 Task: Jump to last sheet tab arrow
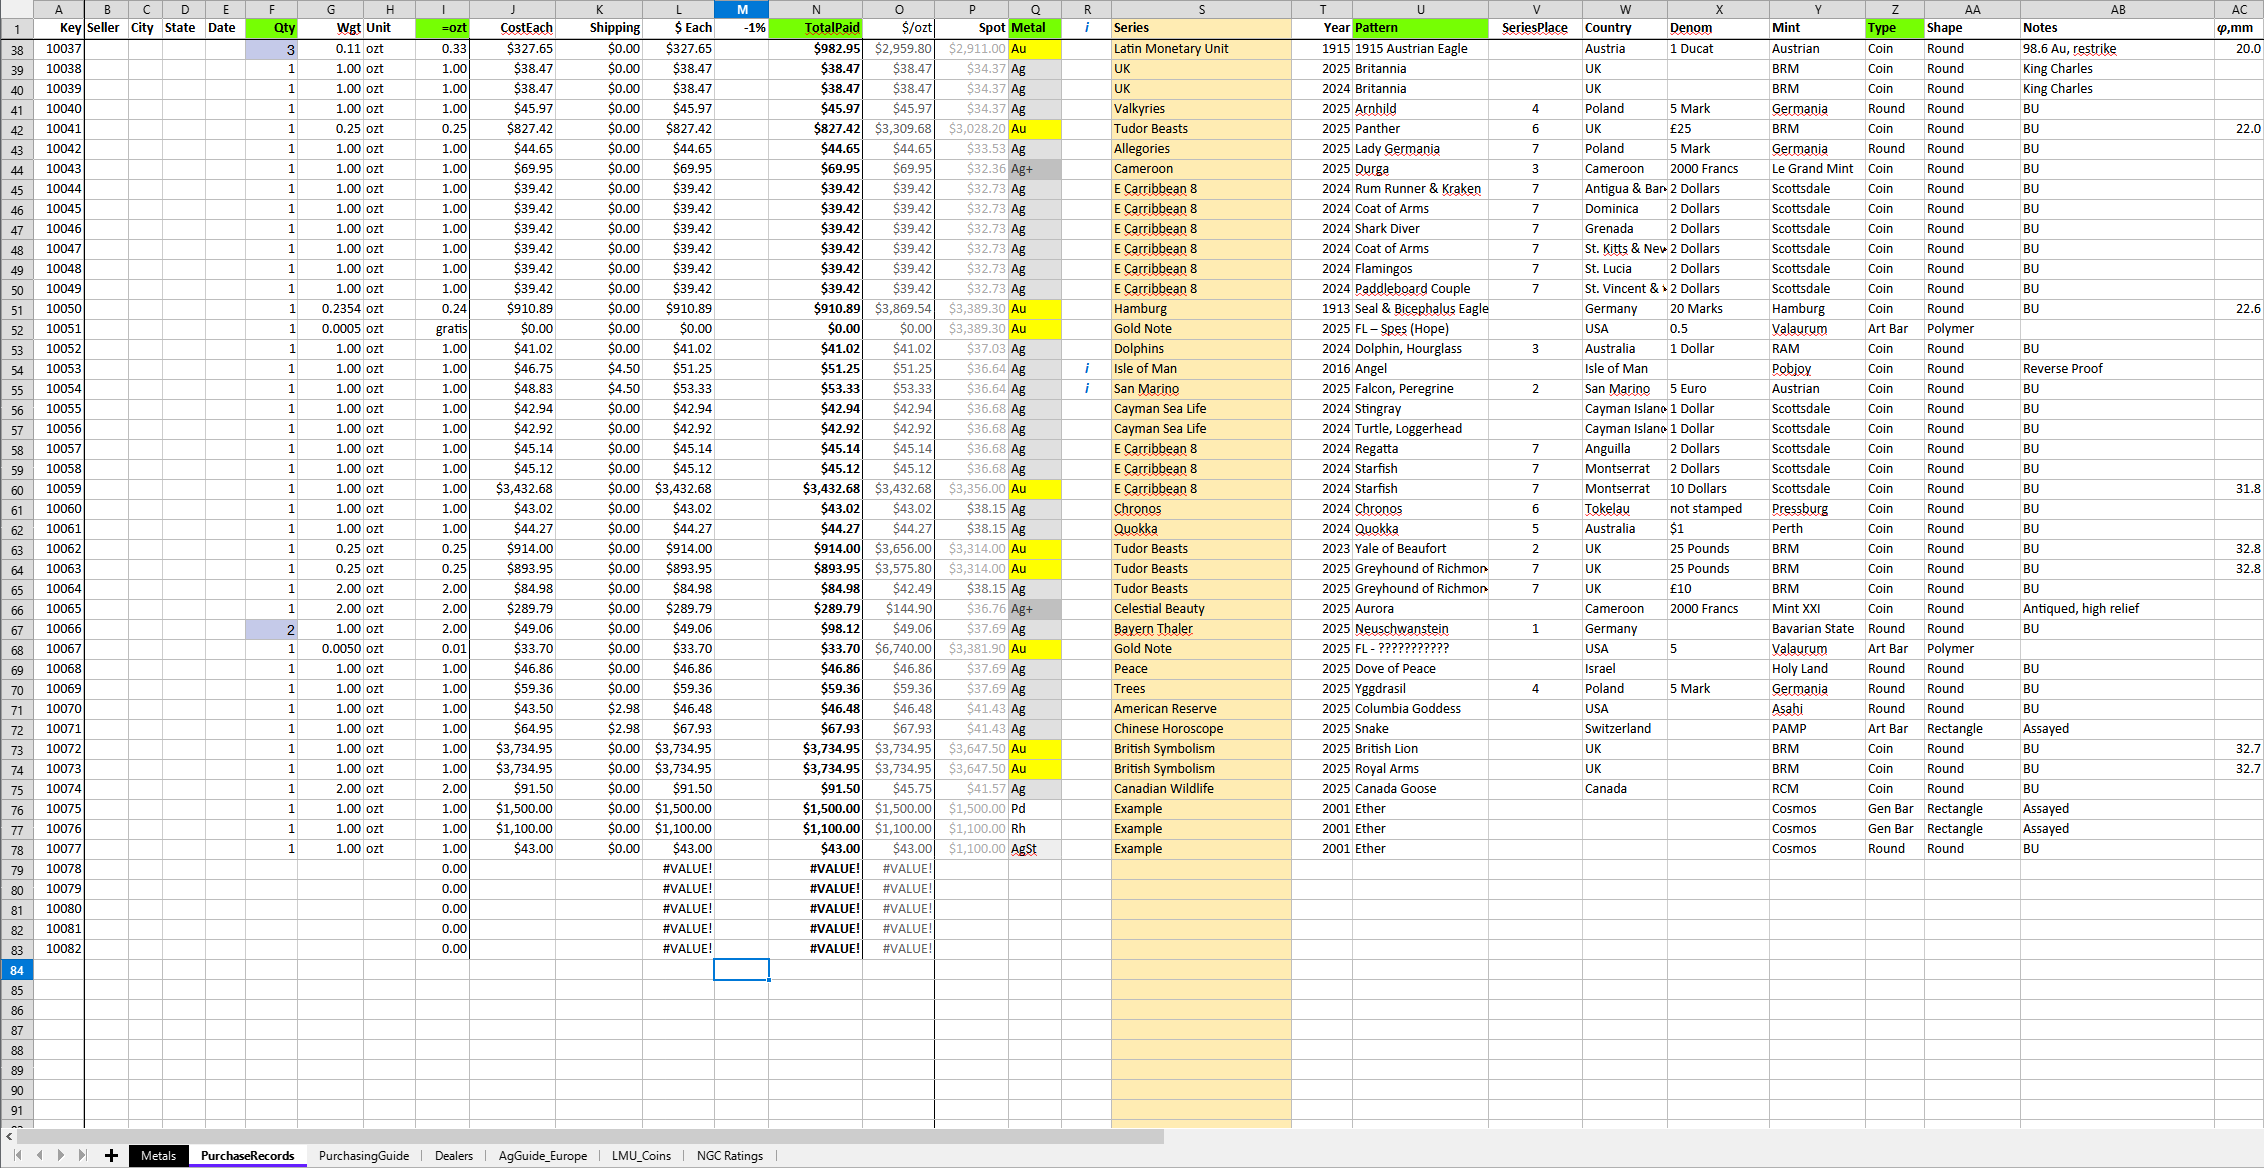(83, 1156)
